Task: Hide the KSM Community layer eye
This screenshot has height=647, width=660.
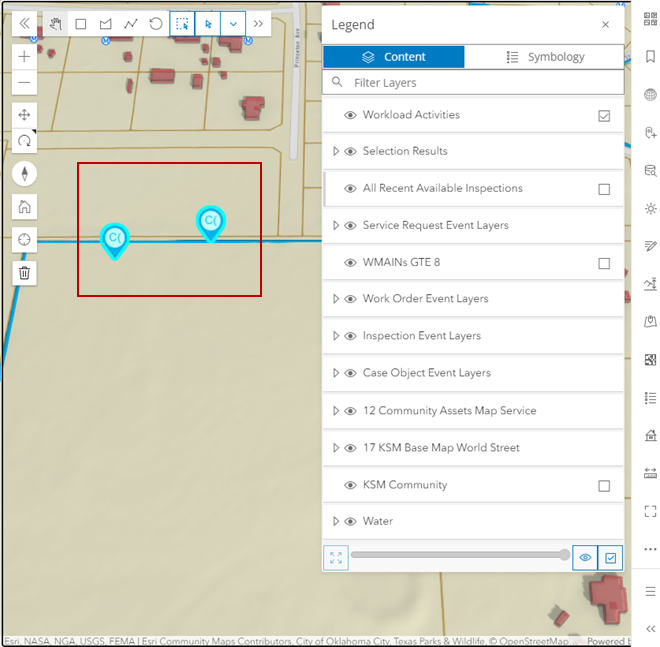Action: tap(351, 486)
